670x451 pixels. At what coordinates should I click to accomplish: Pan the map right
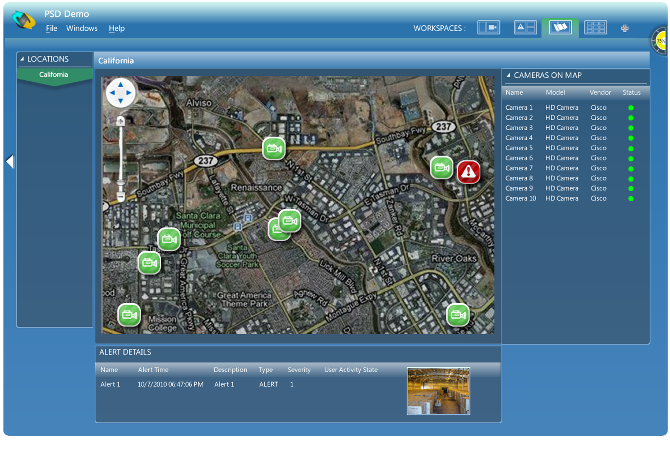[x=129, y=93]
